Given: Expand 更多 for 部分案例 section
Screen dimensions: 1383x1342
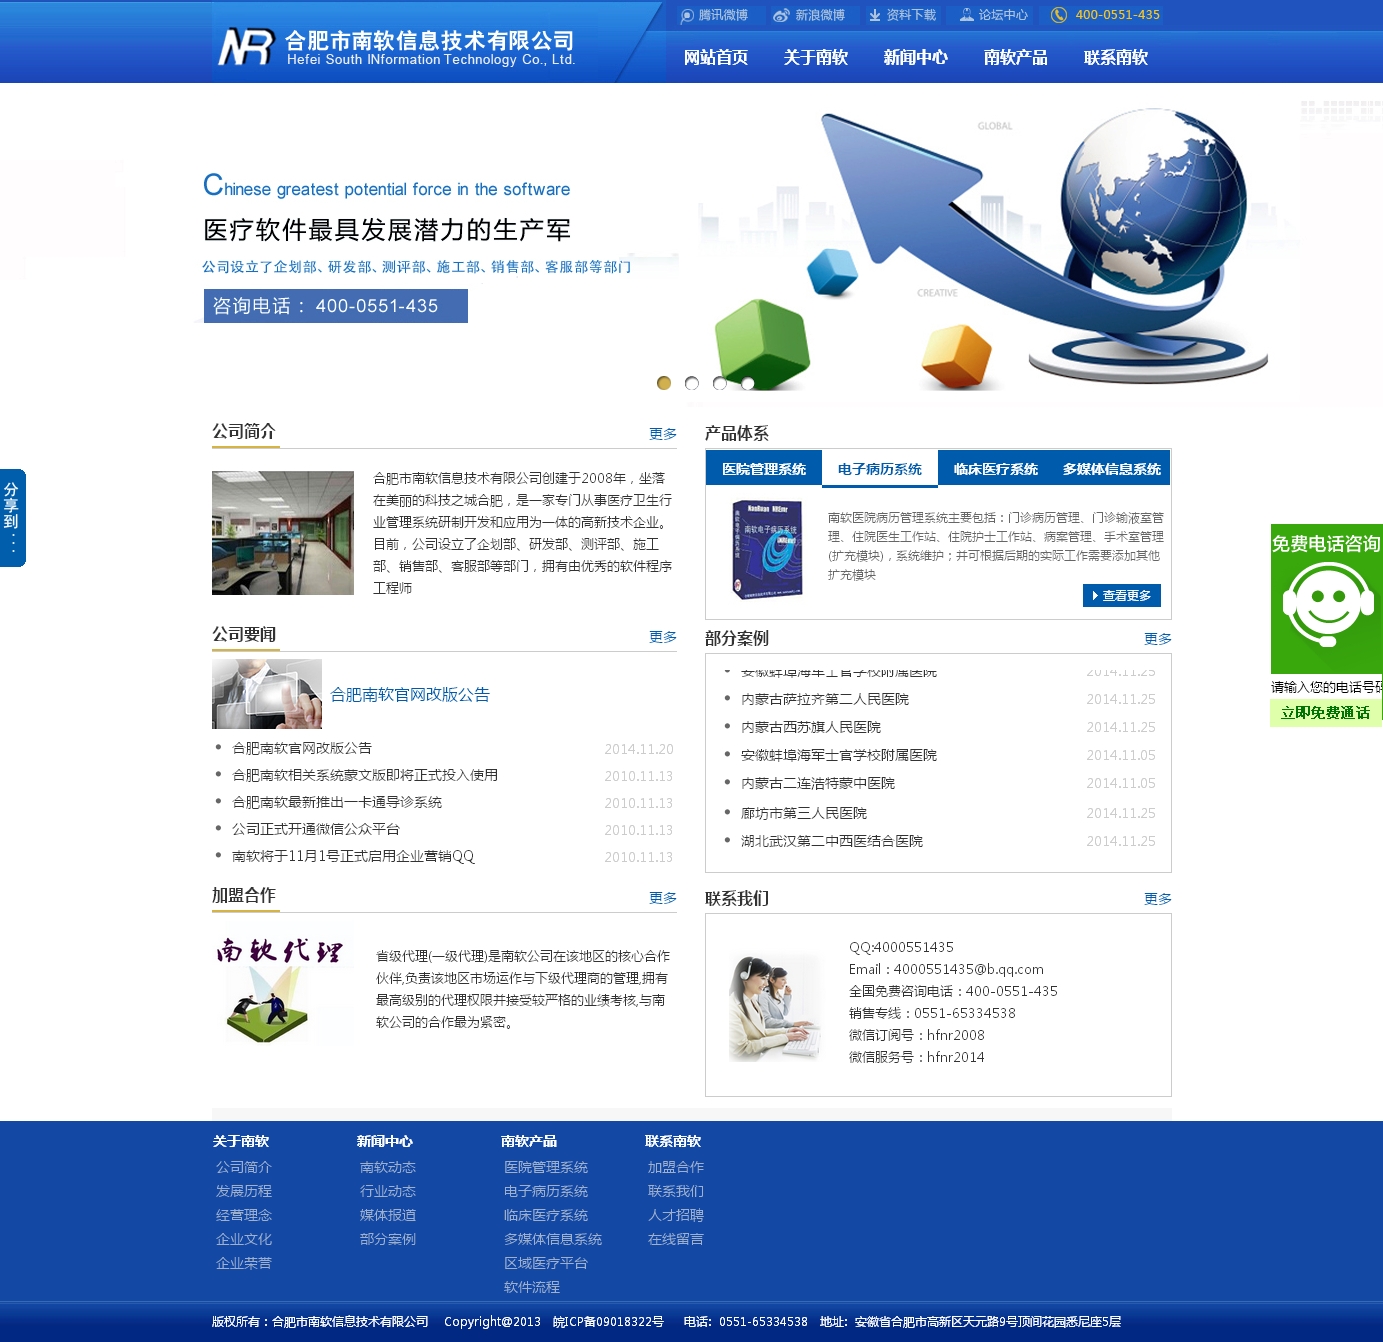Looking at the screenshot, I should pos(1157,638).
